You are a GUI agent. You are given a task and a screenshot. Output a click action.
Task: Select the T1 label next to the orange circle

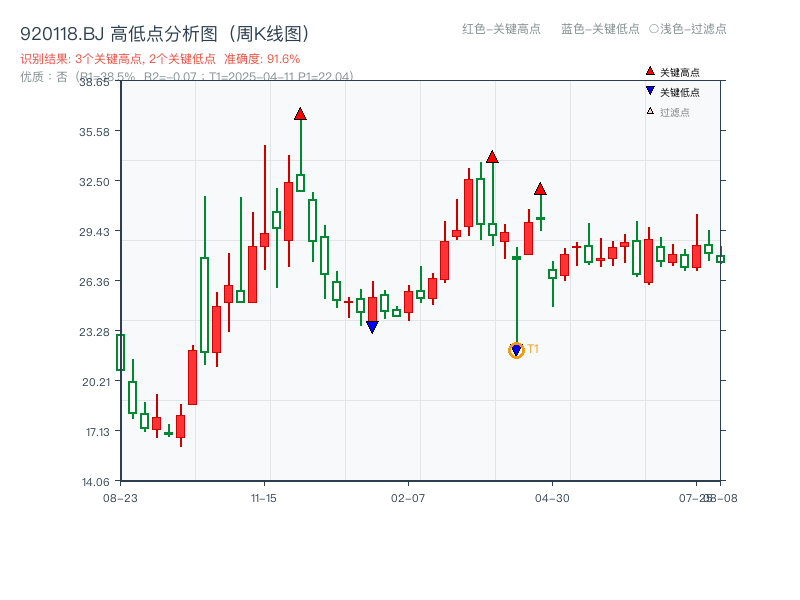pos(532,349)
